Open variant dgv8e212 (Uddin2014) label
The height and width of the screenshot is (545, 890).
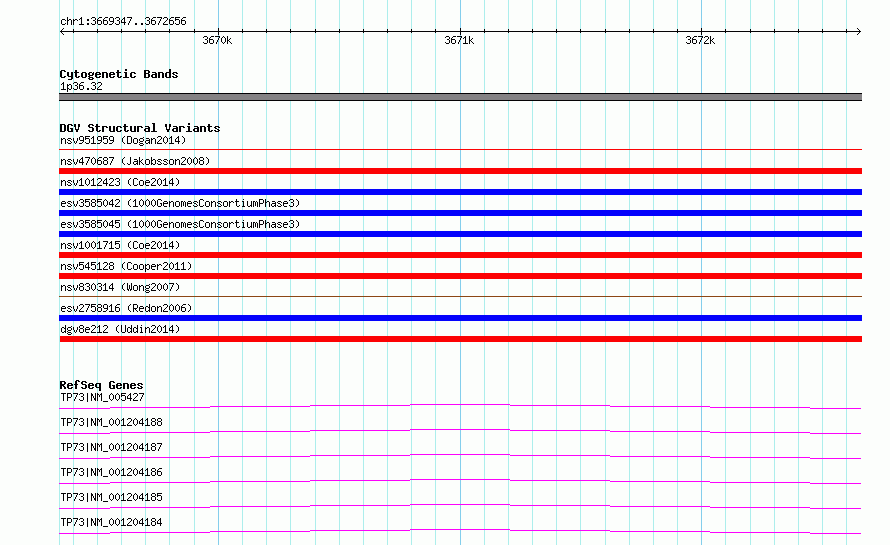pyautogui.click(x=120, y=329)
